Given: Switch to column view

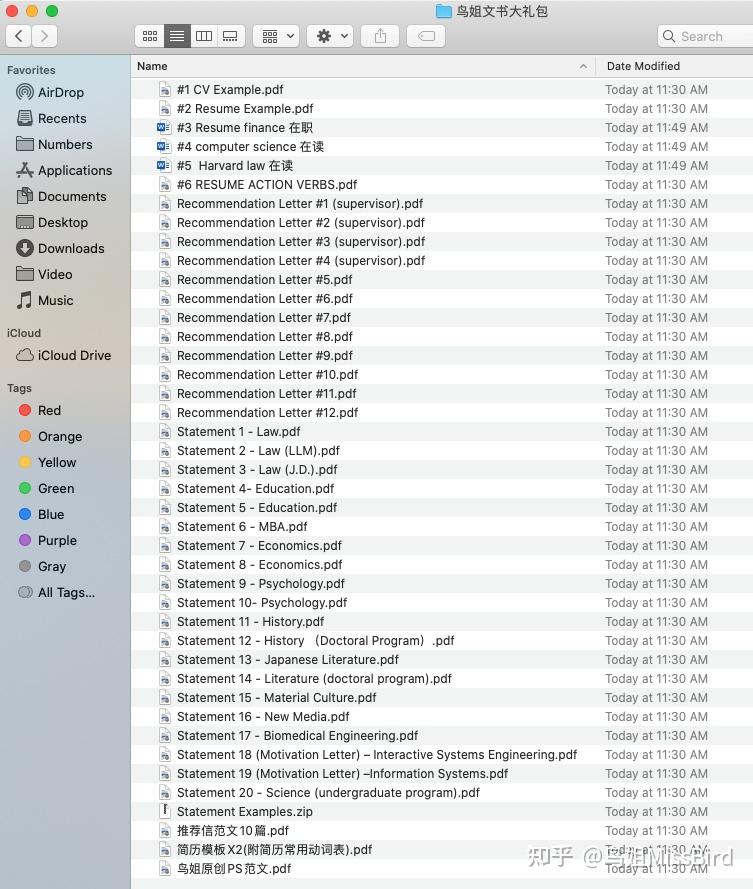Looking at the screenshot, I should tap(204, 36).
